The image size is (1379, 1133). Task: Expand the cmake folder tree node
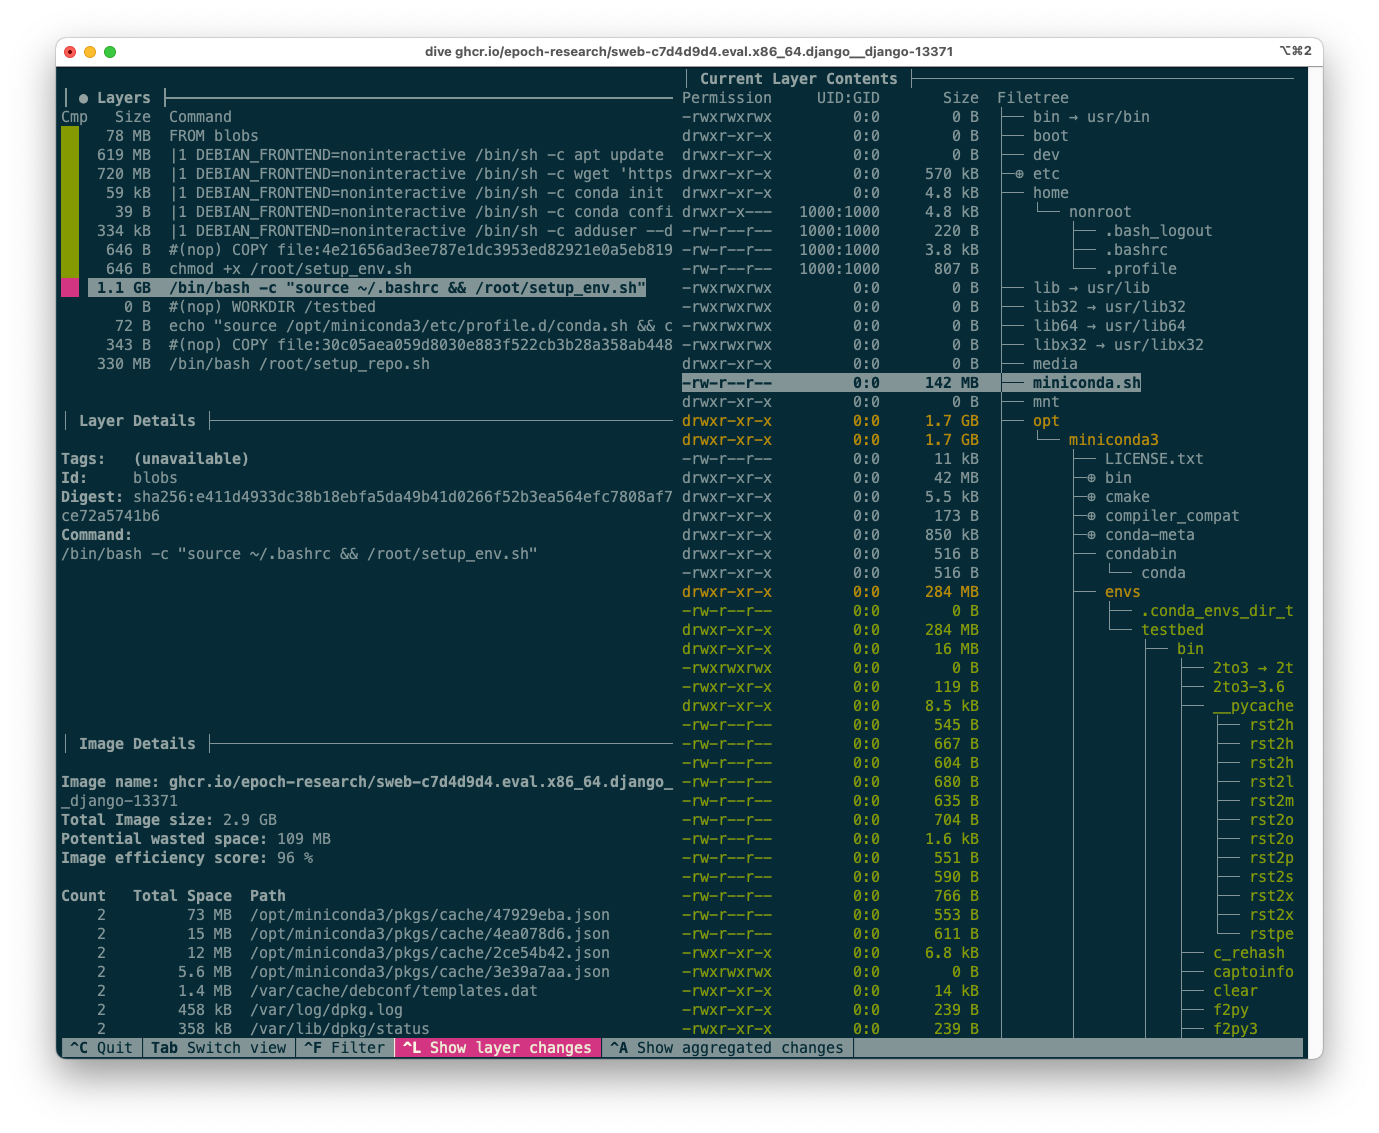point(1091,497)
